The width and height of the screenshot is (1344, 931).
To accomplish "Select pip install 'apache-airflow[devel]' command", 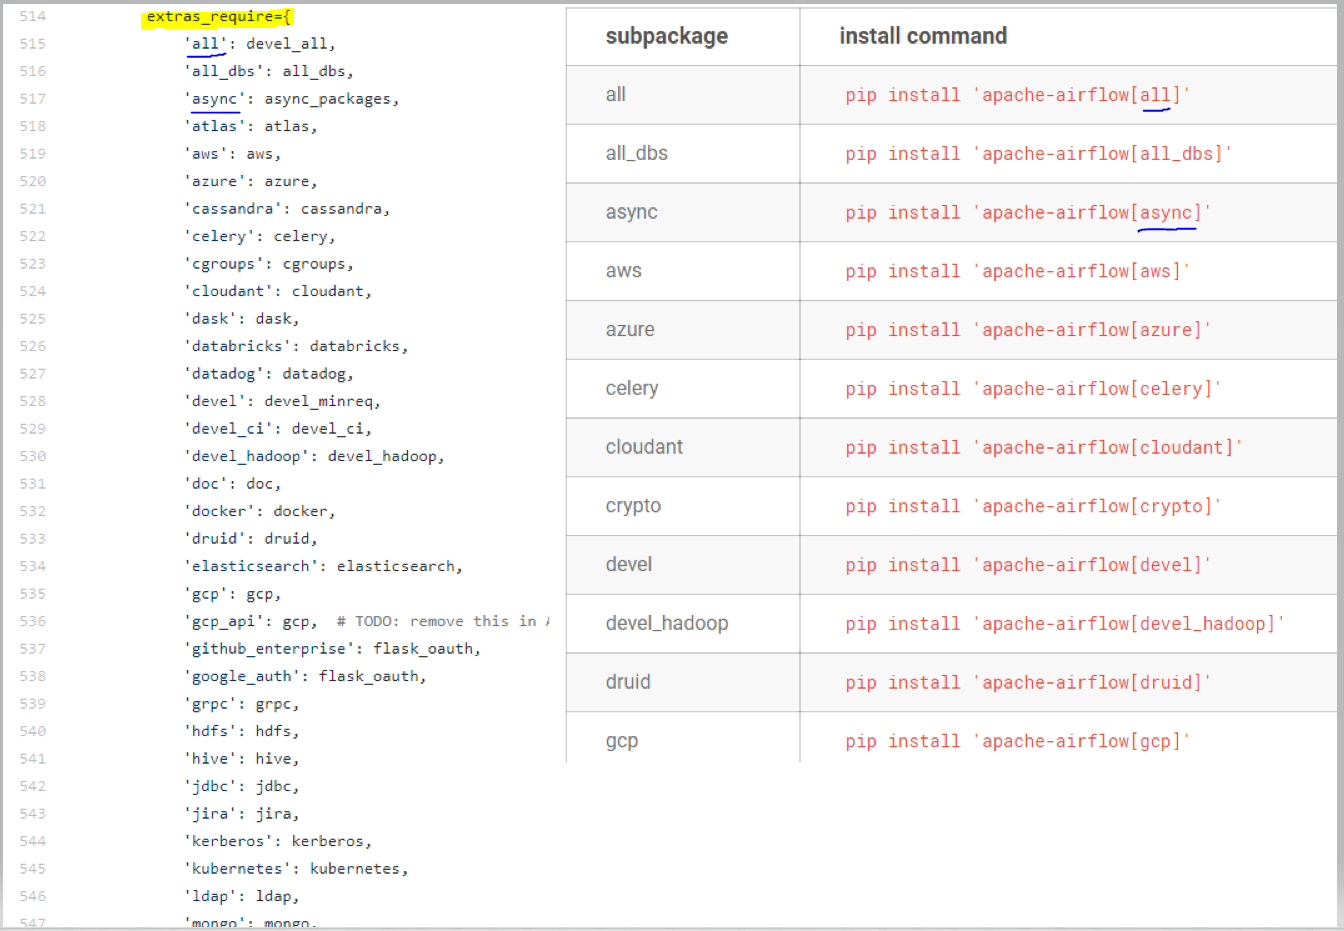I will coord(1028,565).
